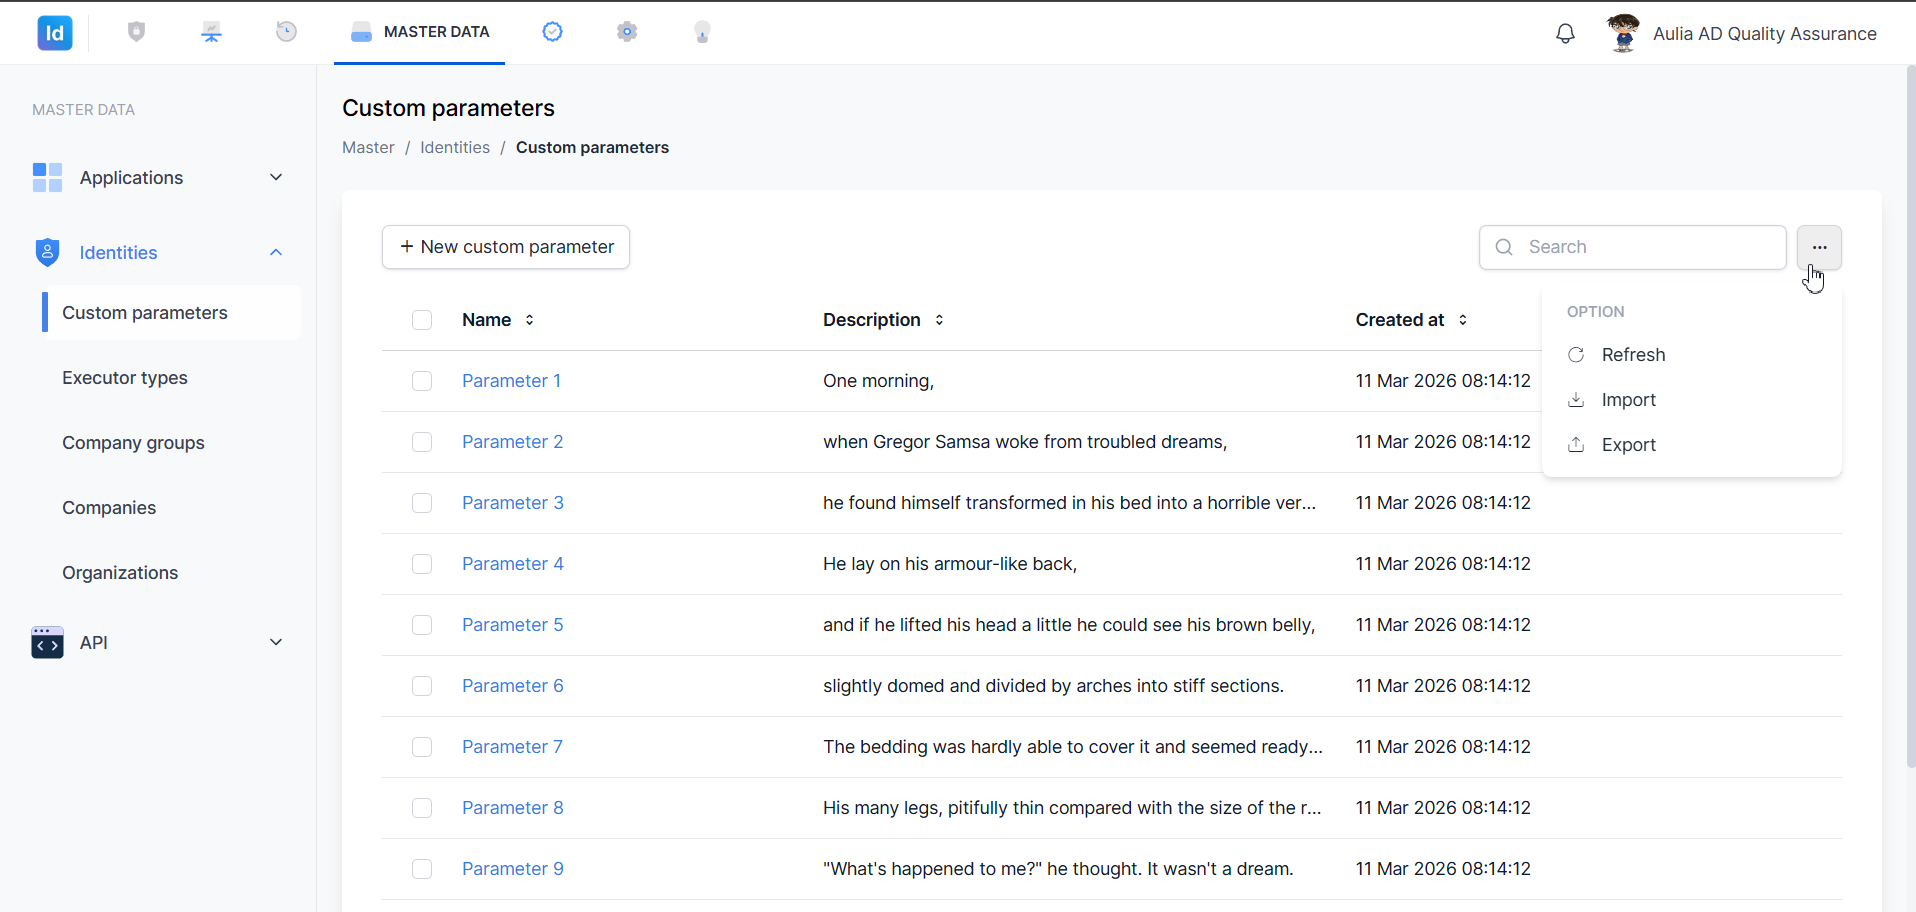Sort by Name column arrows

529,320
